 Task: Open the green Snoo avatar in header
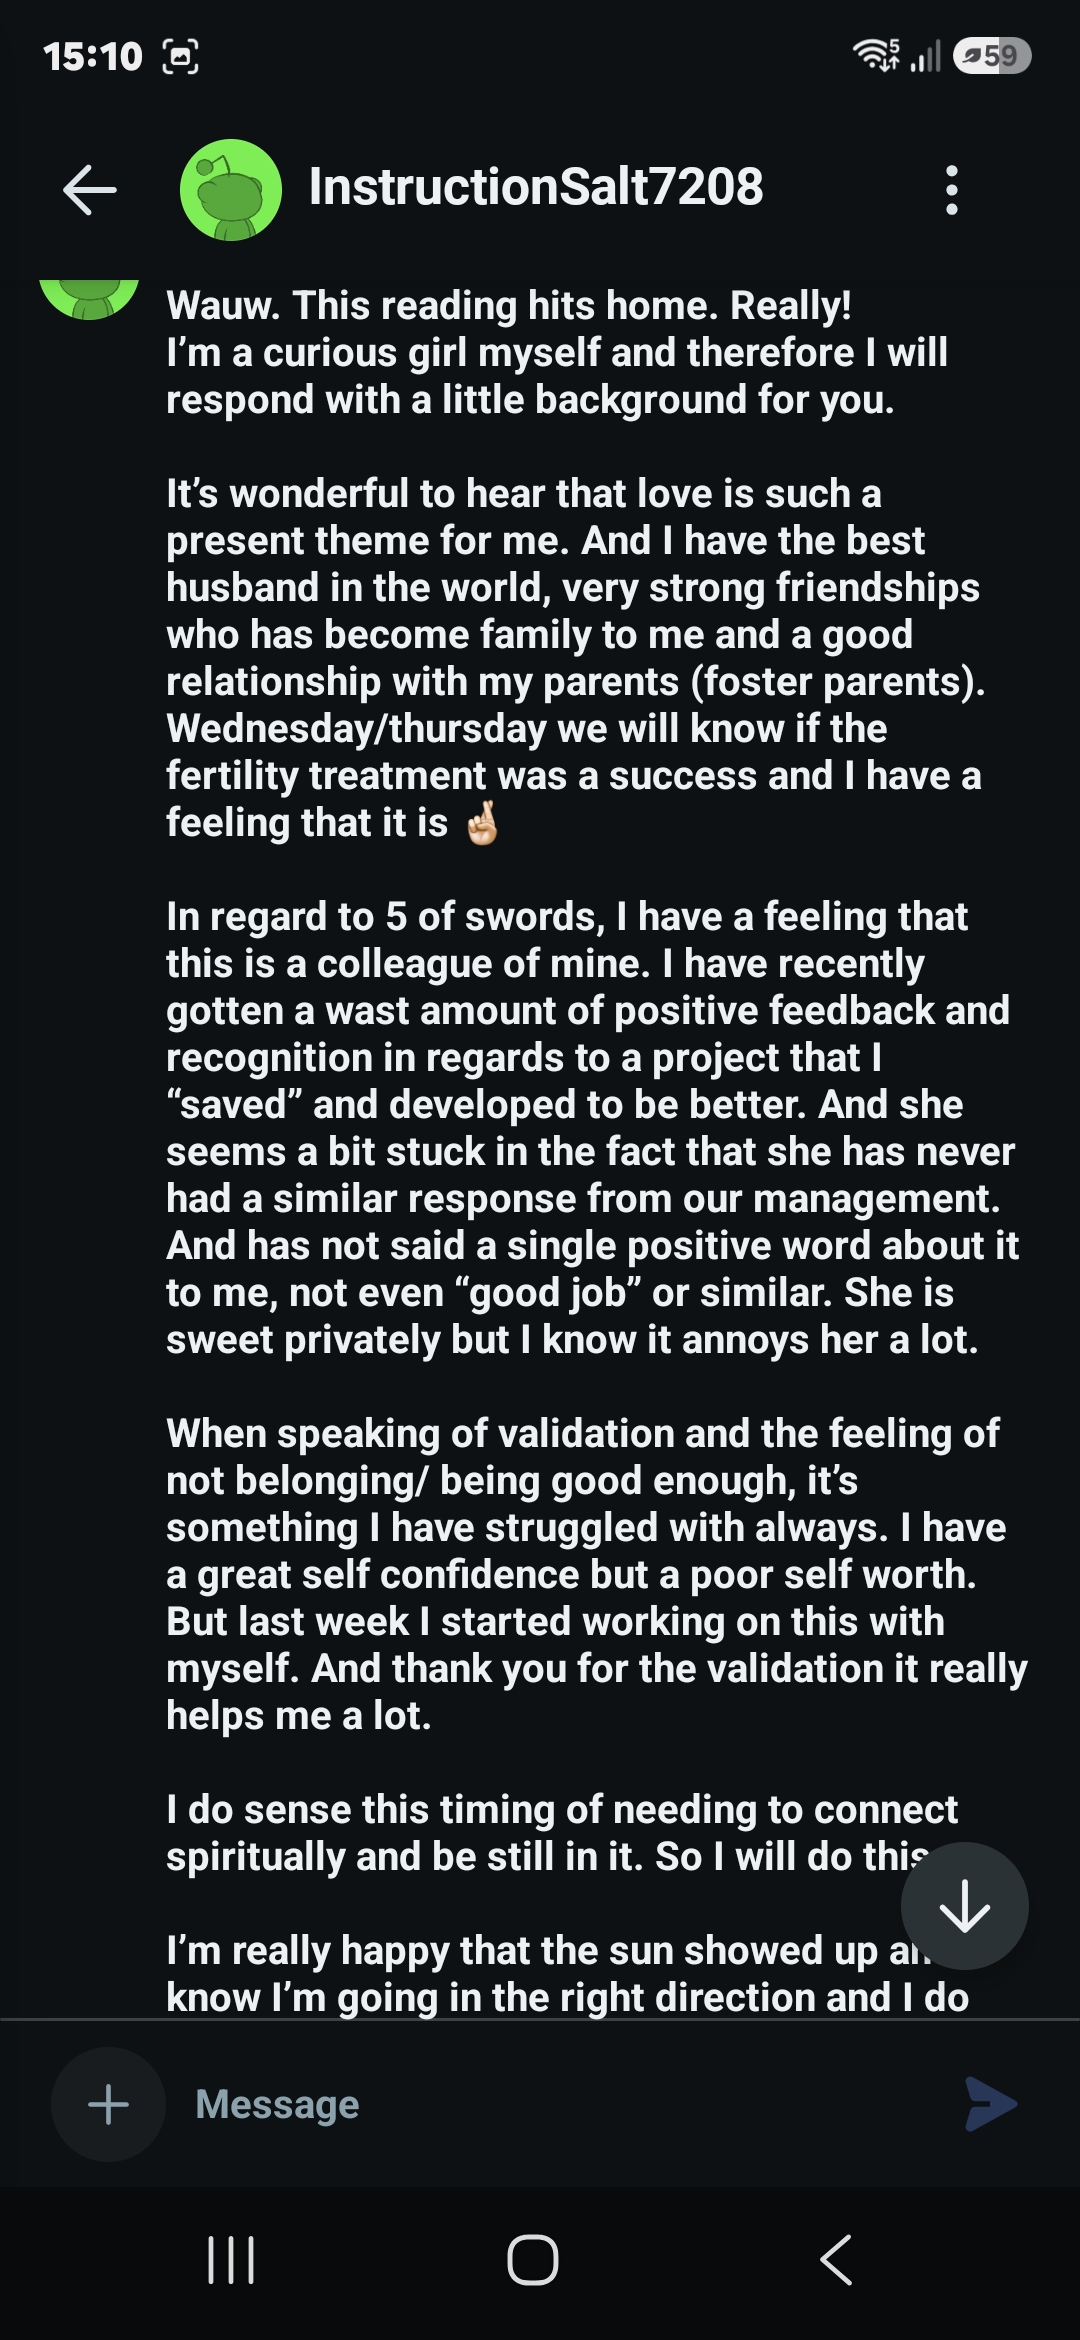(230, 190)
